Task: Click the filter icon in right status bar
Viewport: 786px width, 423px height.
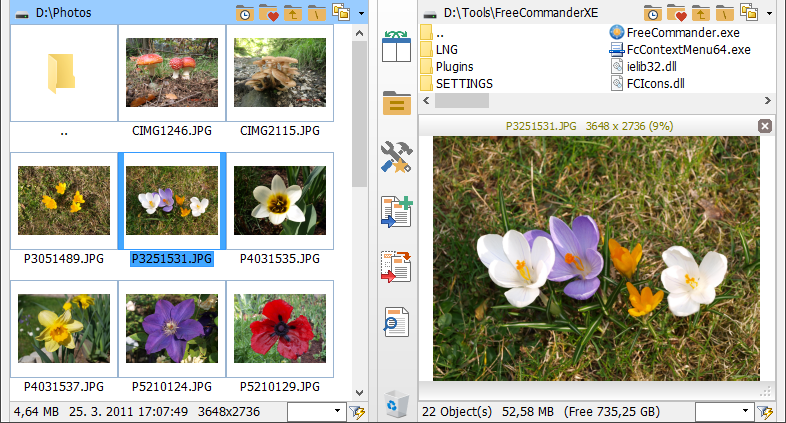Action: pos(765,412)
